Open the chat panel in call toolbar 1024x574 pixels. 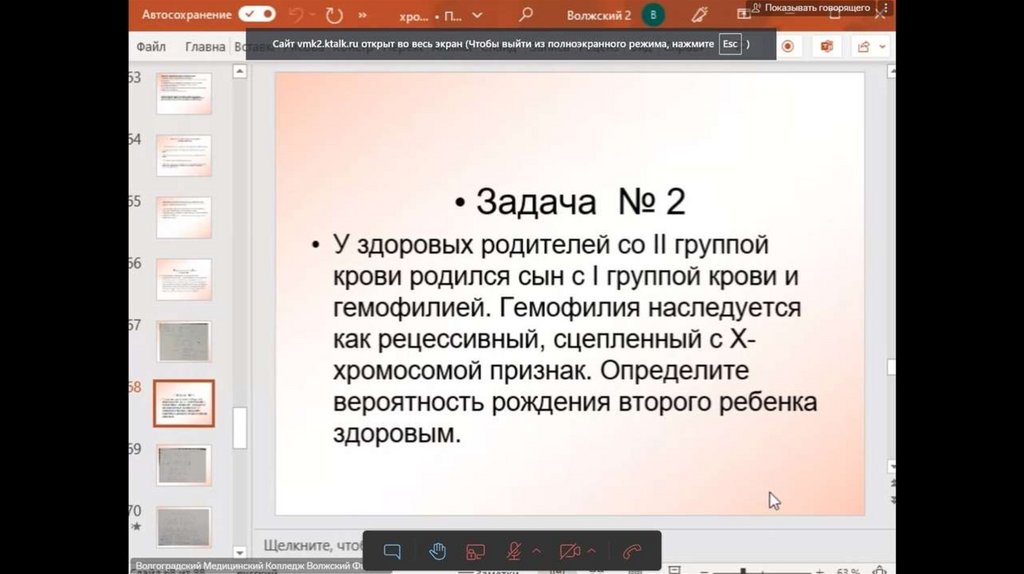pyautogui.click(x=392, y=551)
